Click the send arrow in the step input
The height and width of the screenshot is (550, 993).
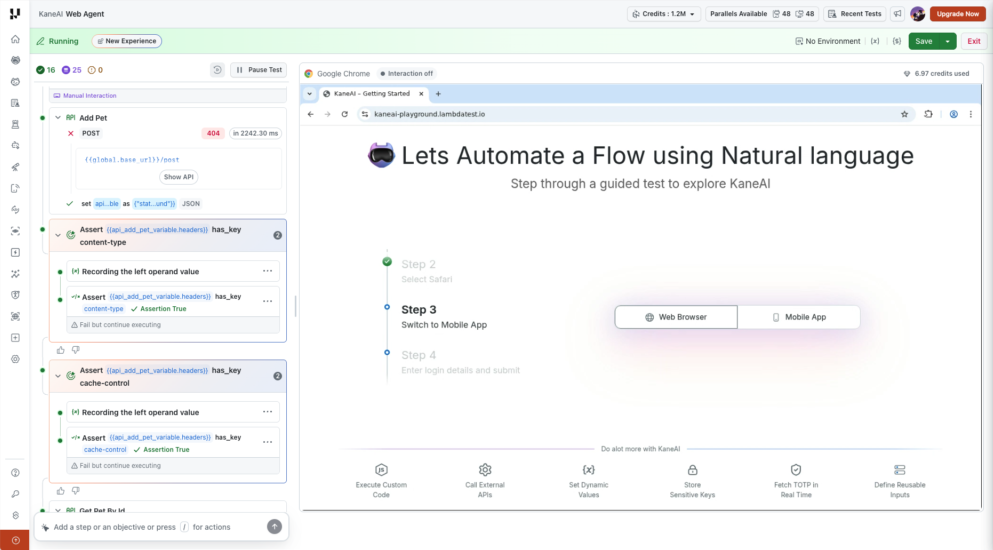pyautogui.click(x=274, y=527)
